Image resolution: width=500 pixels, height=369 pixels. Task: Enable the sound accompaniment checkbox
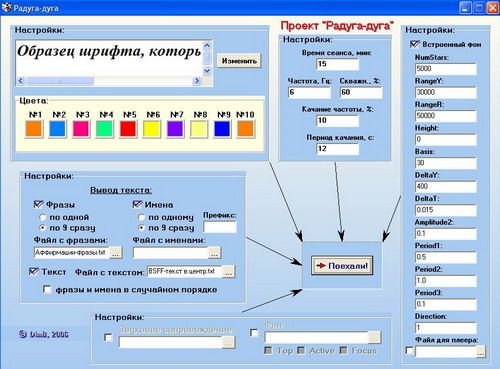click(108, 337)
